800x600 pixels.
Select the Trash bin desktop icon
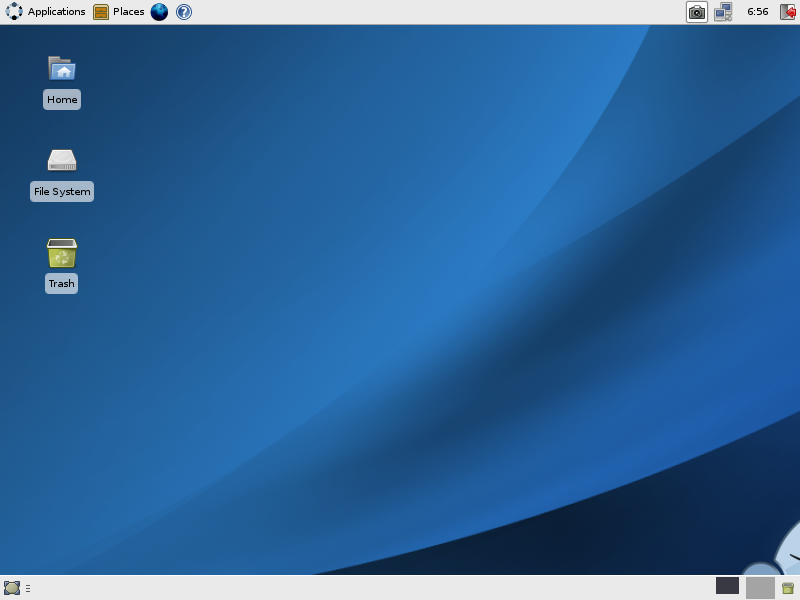point(62,252)
